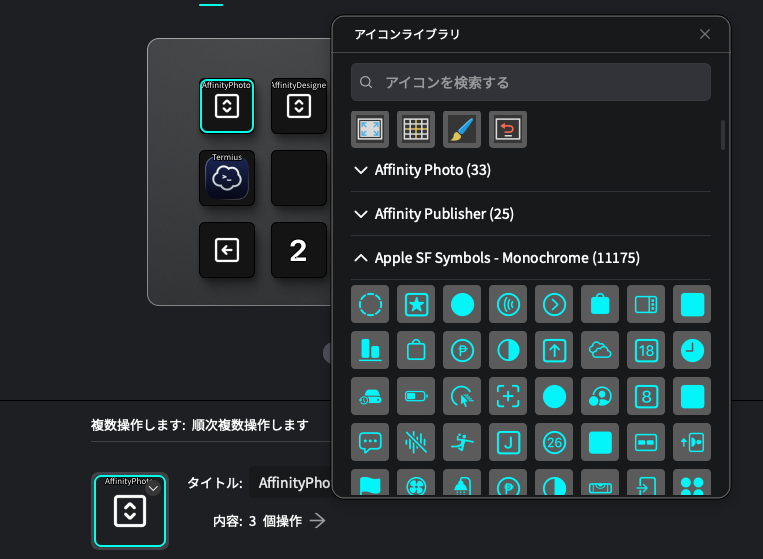Select the outlined shopping bag icon

416,350
